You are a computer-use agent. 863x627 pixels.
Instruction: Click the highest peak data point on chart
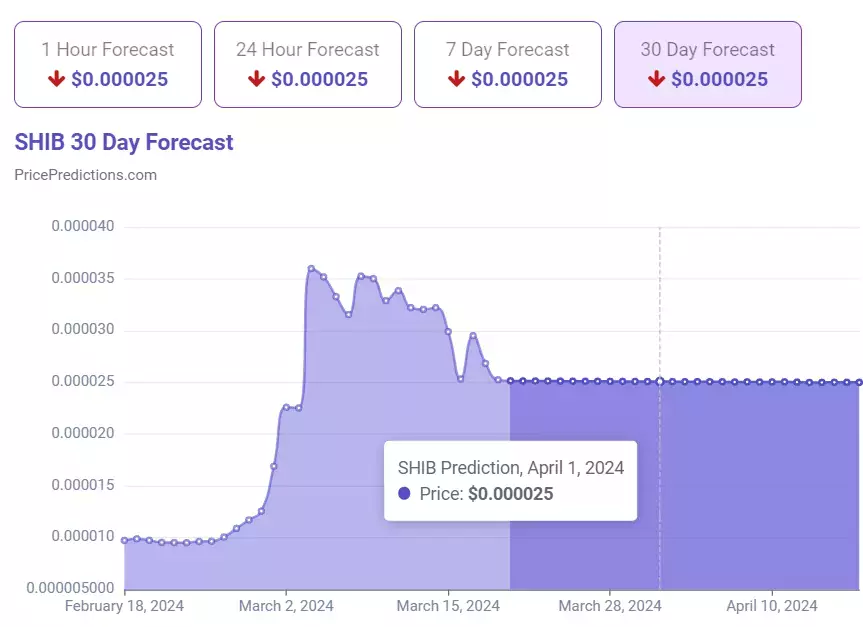[x=312, y=269]
